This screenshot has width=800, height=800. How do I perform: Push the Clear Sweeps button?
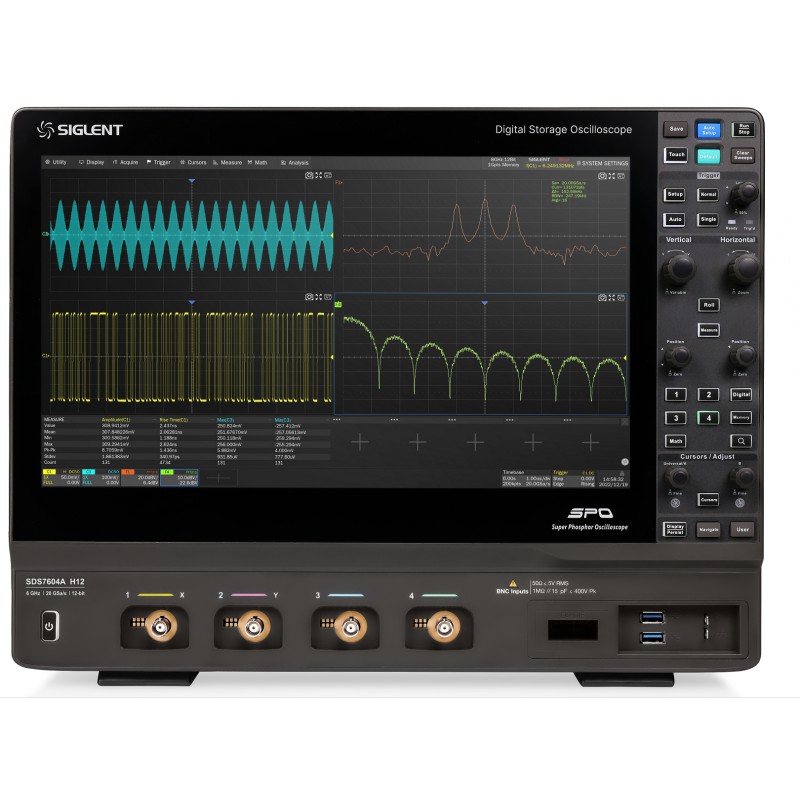(x=742, y=155)
